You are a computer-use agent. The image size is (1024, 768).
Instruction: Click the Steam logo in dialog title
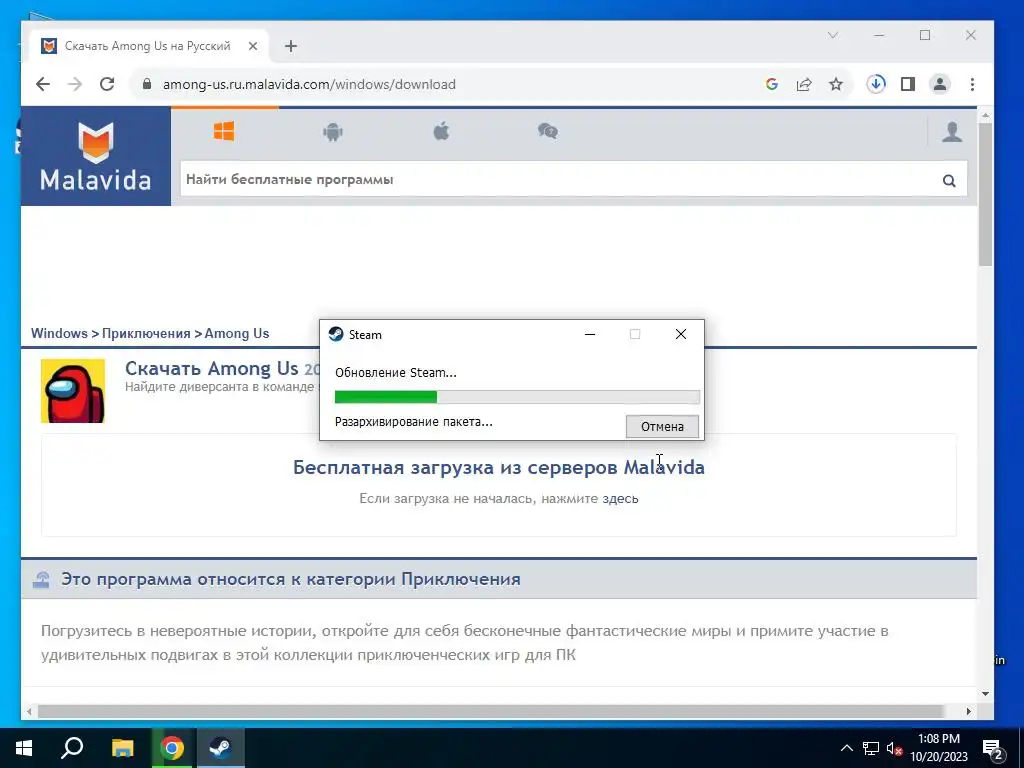[336, 334]
